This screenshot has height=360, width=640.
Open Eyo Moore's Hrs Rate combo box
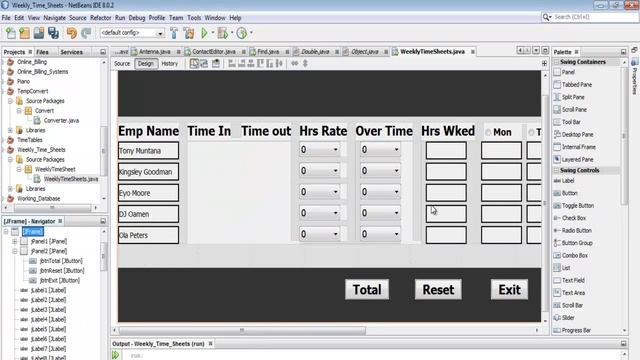pyautogui.click(x=320, y=192)
